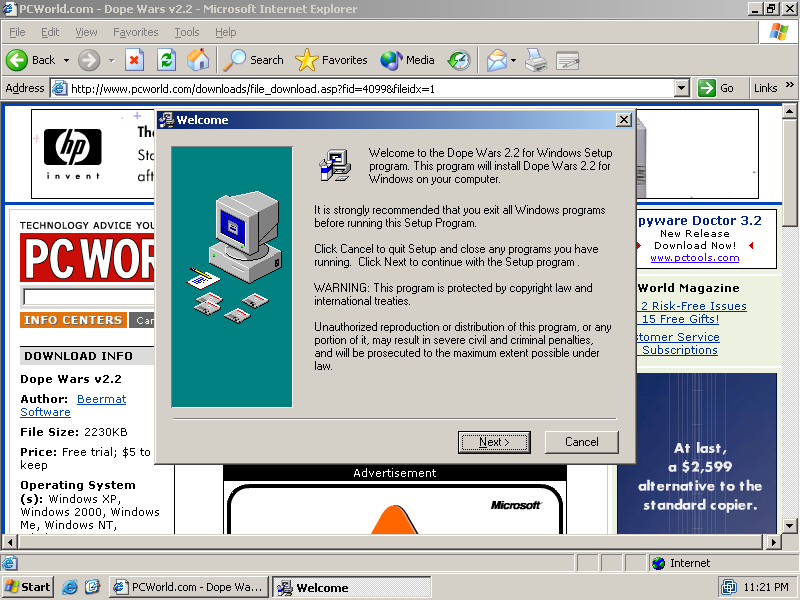800x600 pixels.
Task: Click the horizontal scrollbar right arrow
Action: tap(773, 542)
